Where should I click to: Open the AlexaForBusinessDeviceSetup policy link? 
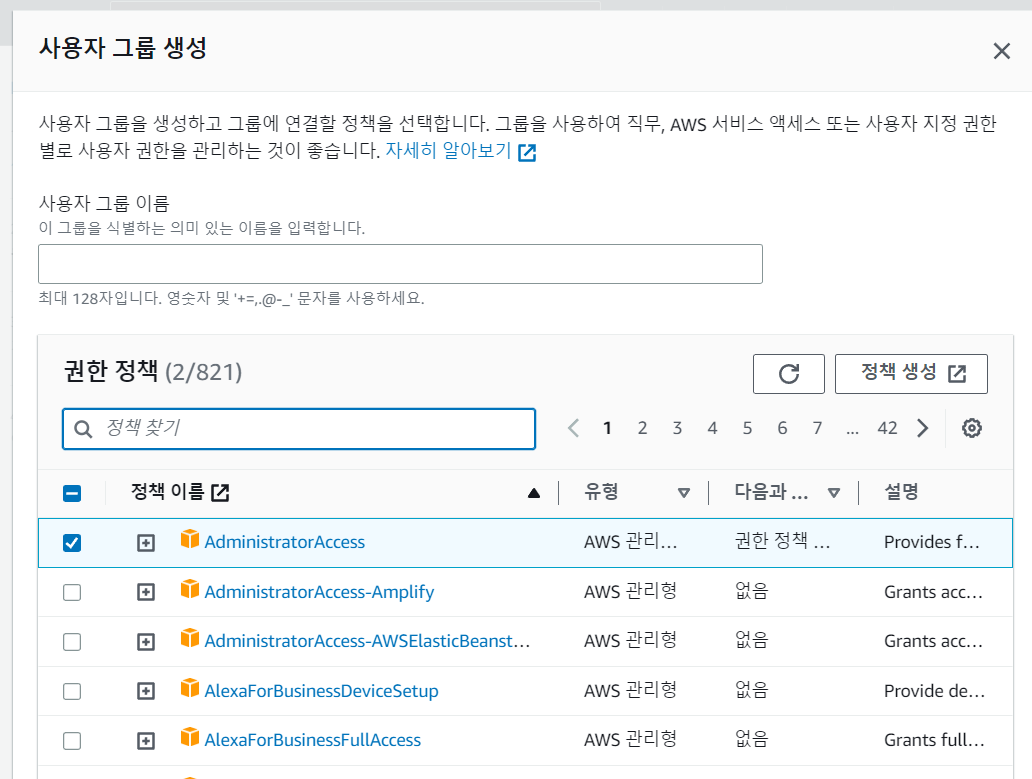tap(321, 691)
